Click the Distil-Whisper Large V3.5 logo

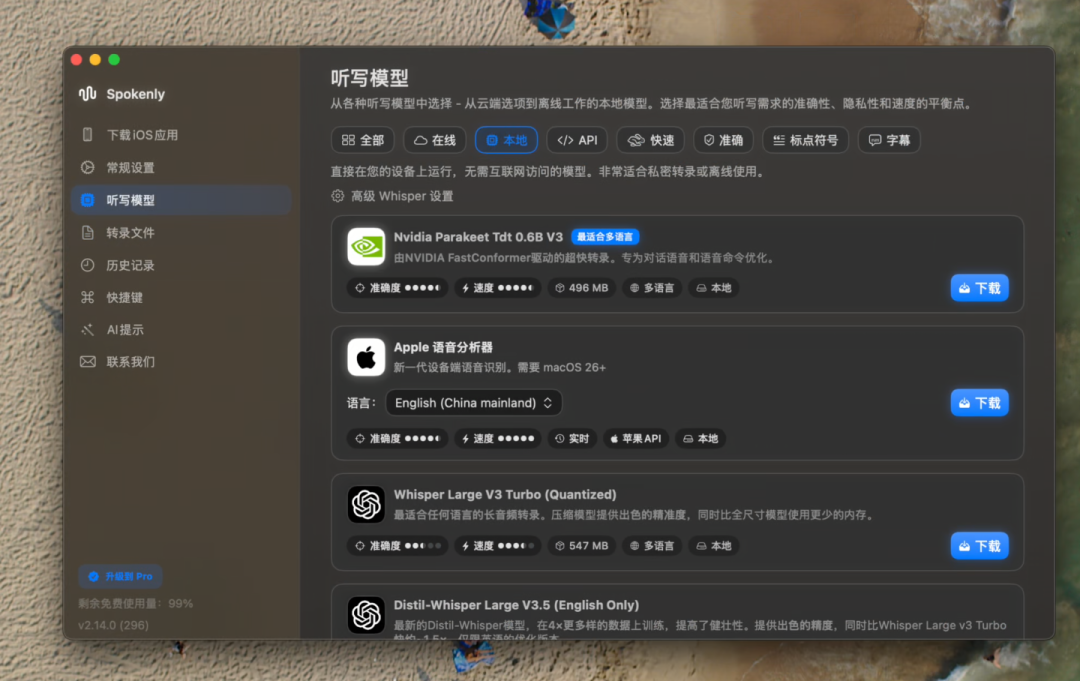(366, 614)
